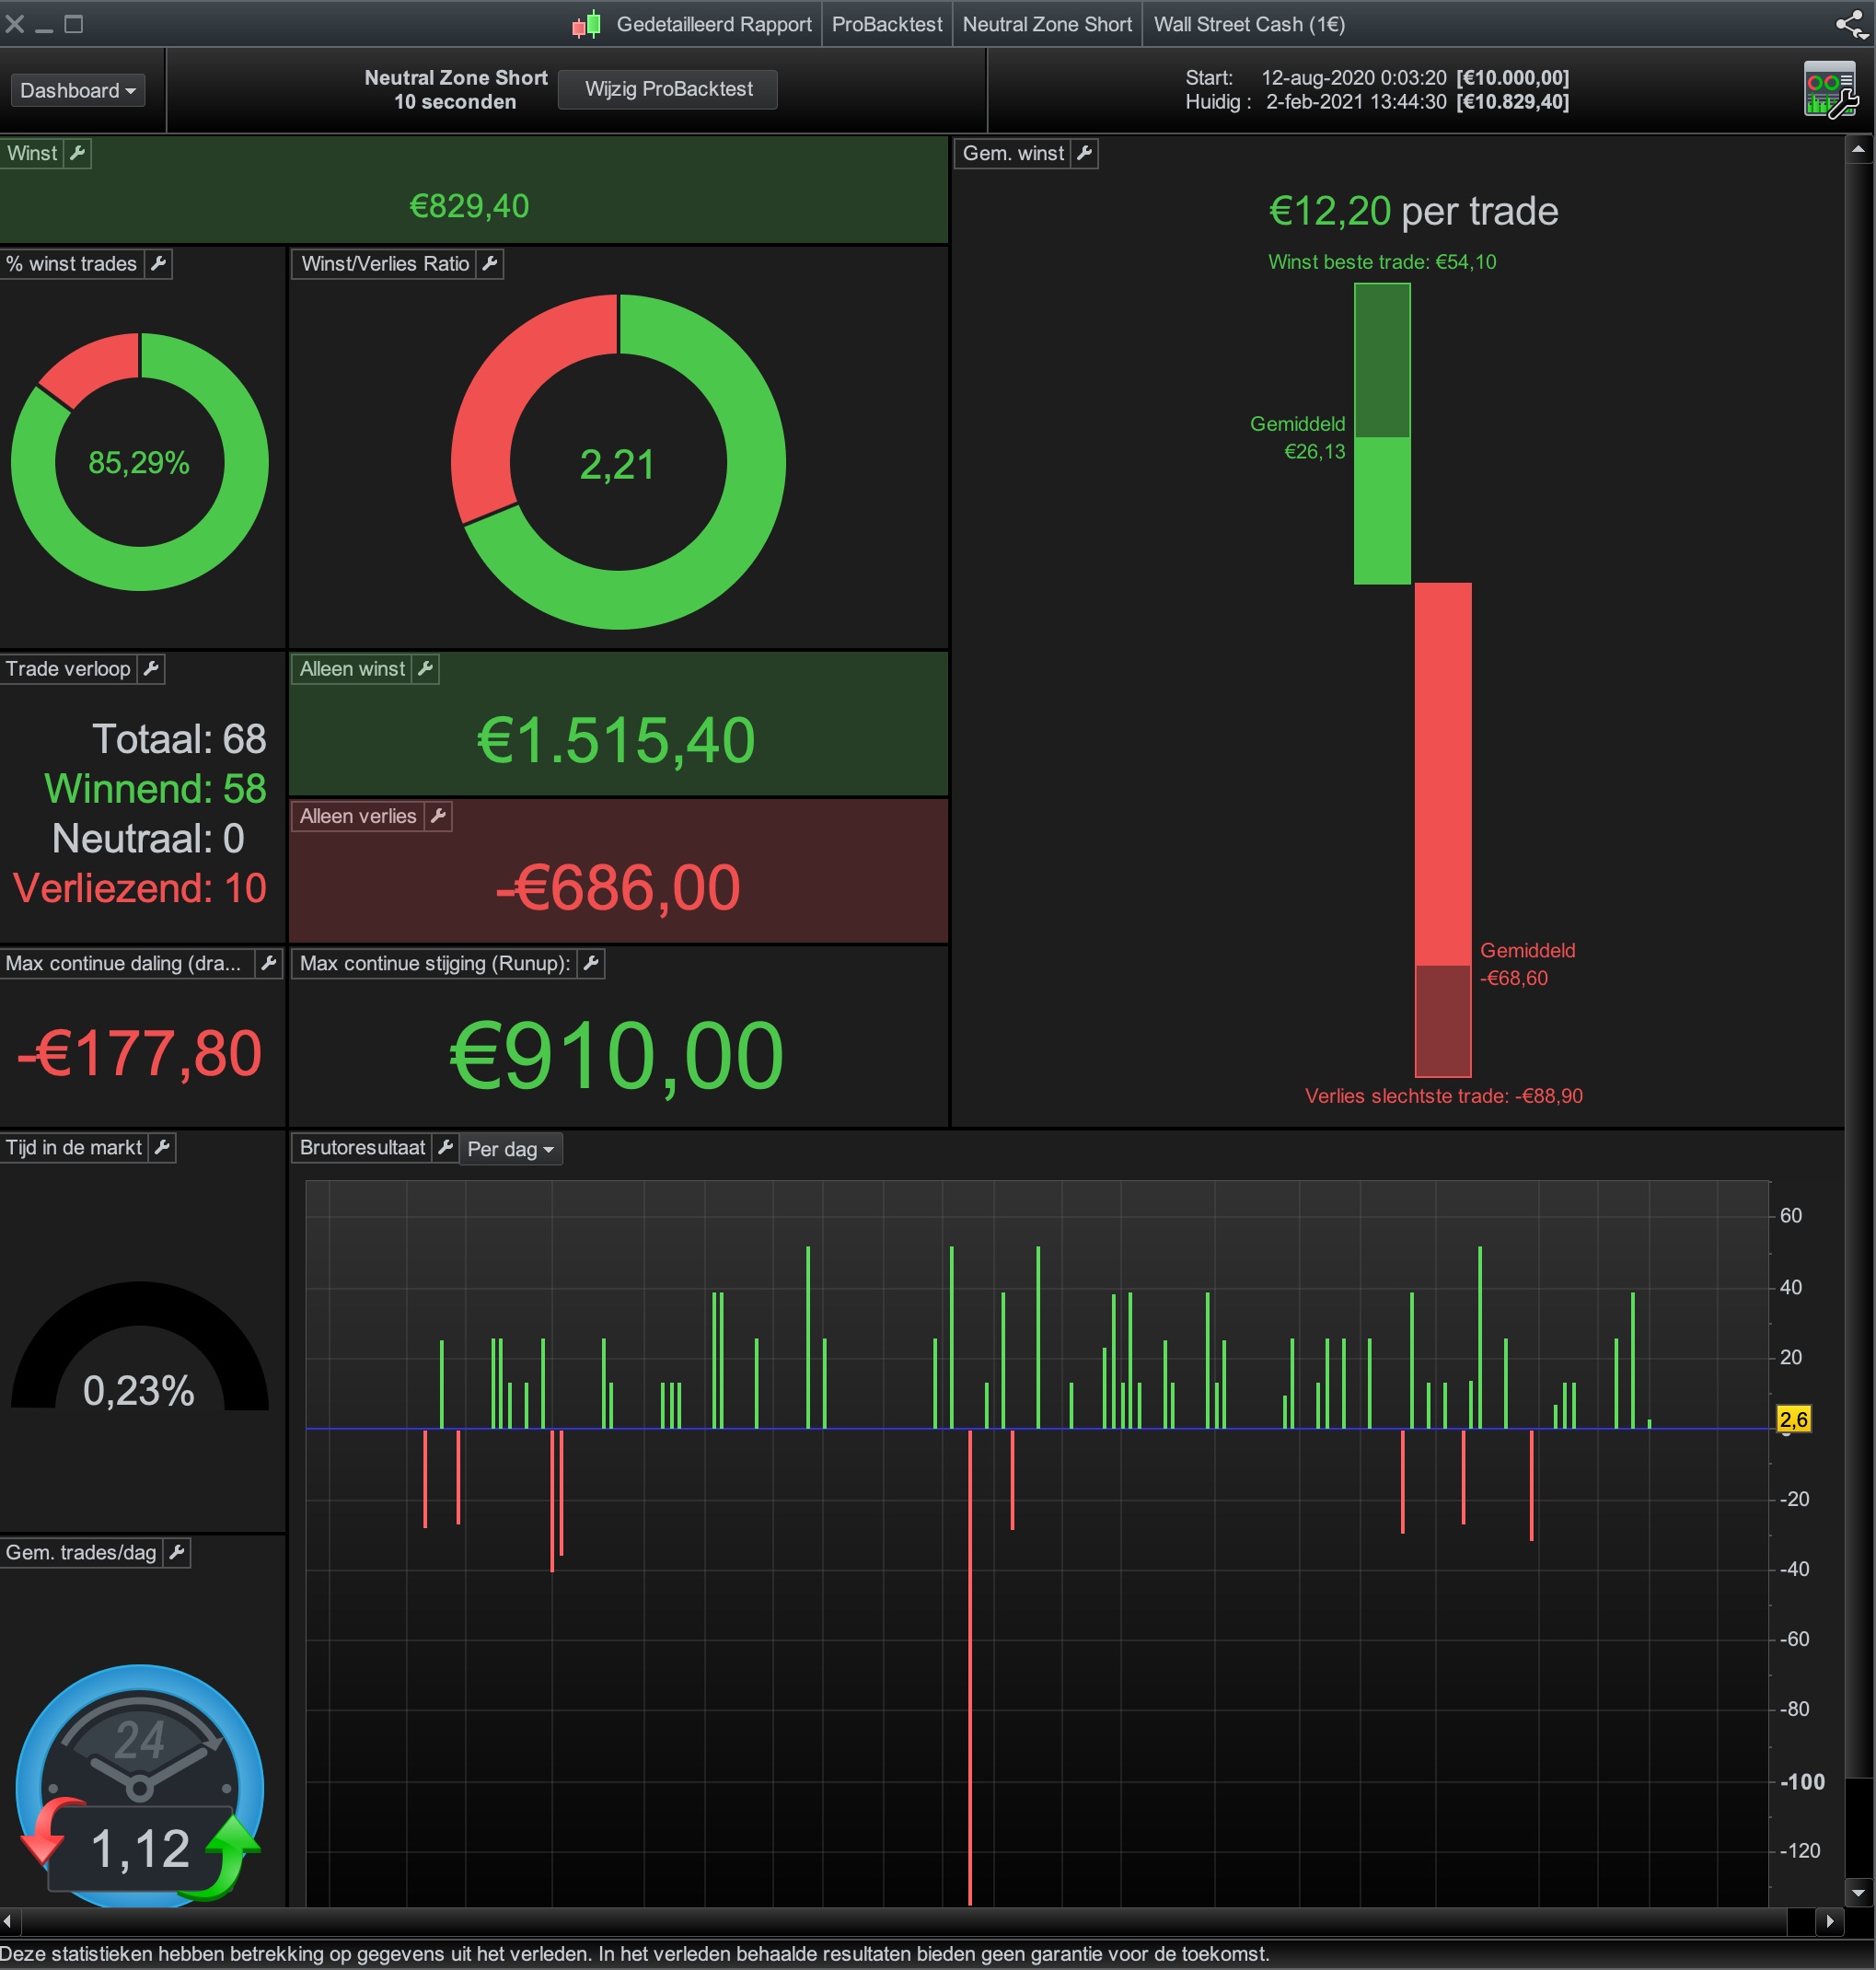Click the share icon in title bar

(x=1850, y=24)
